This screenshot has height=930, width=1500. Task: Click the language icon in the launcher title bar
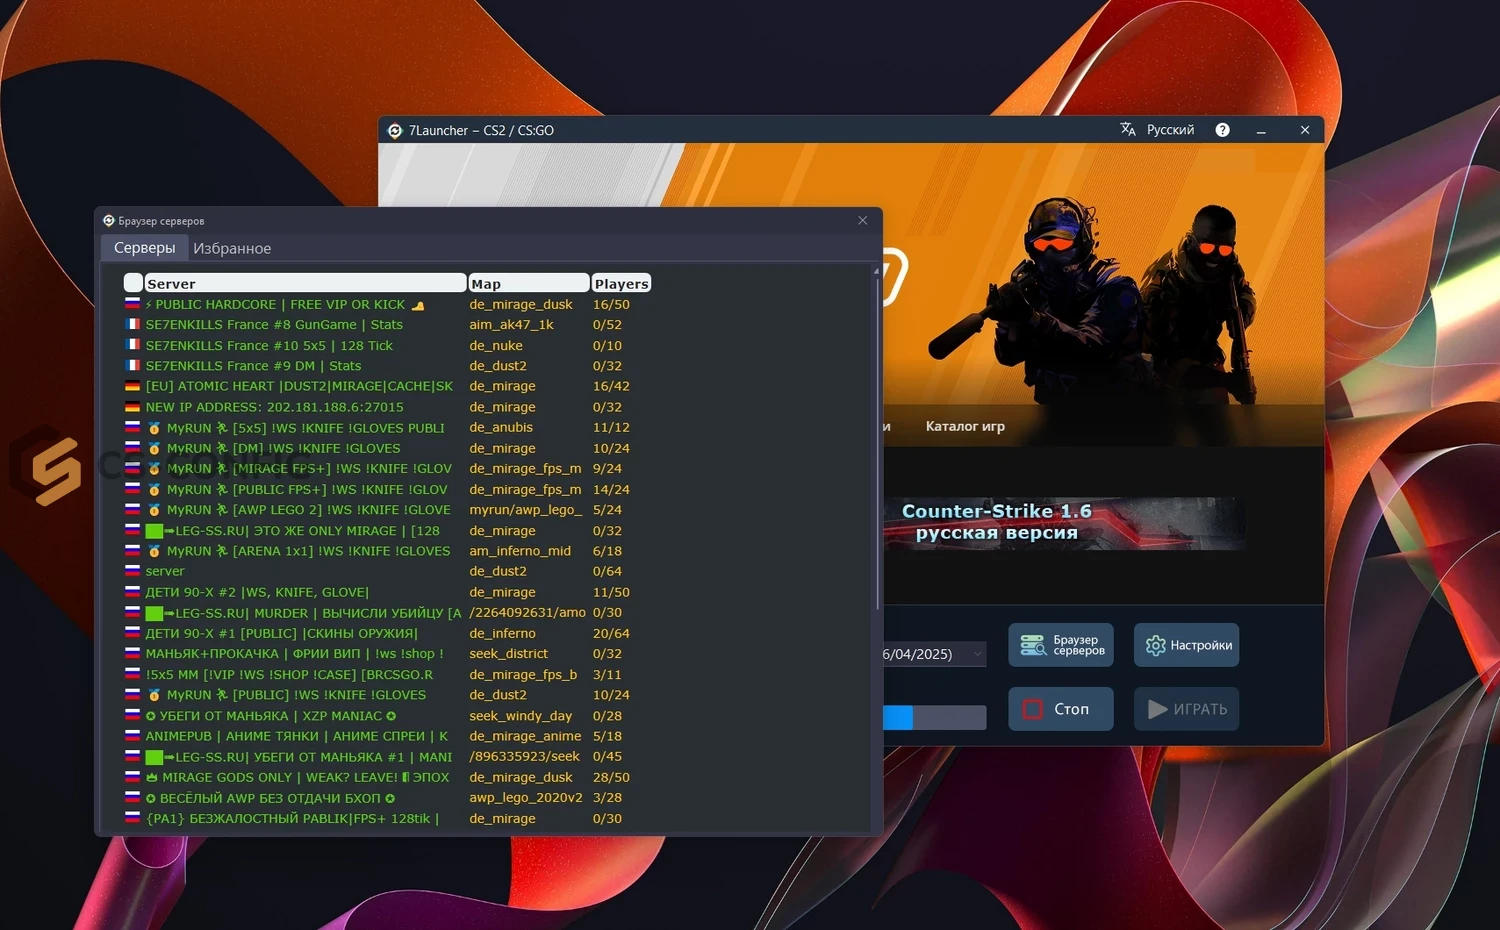(1127, 129)
